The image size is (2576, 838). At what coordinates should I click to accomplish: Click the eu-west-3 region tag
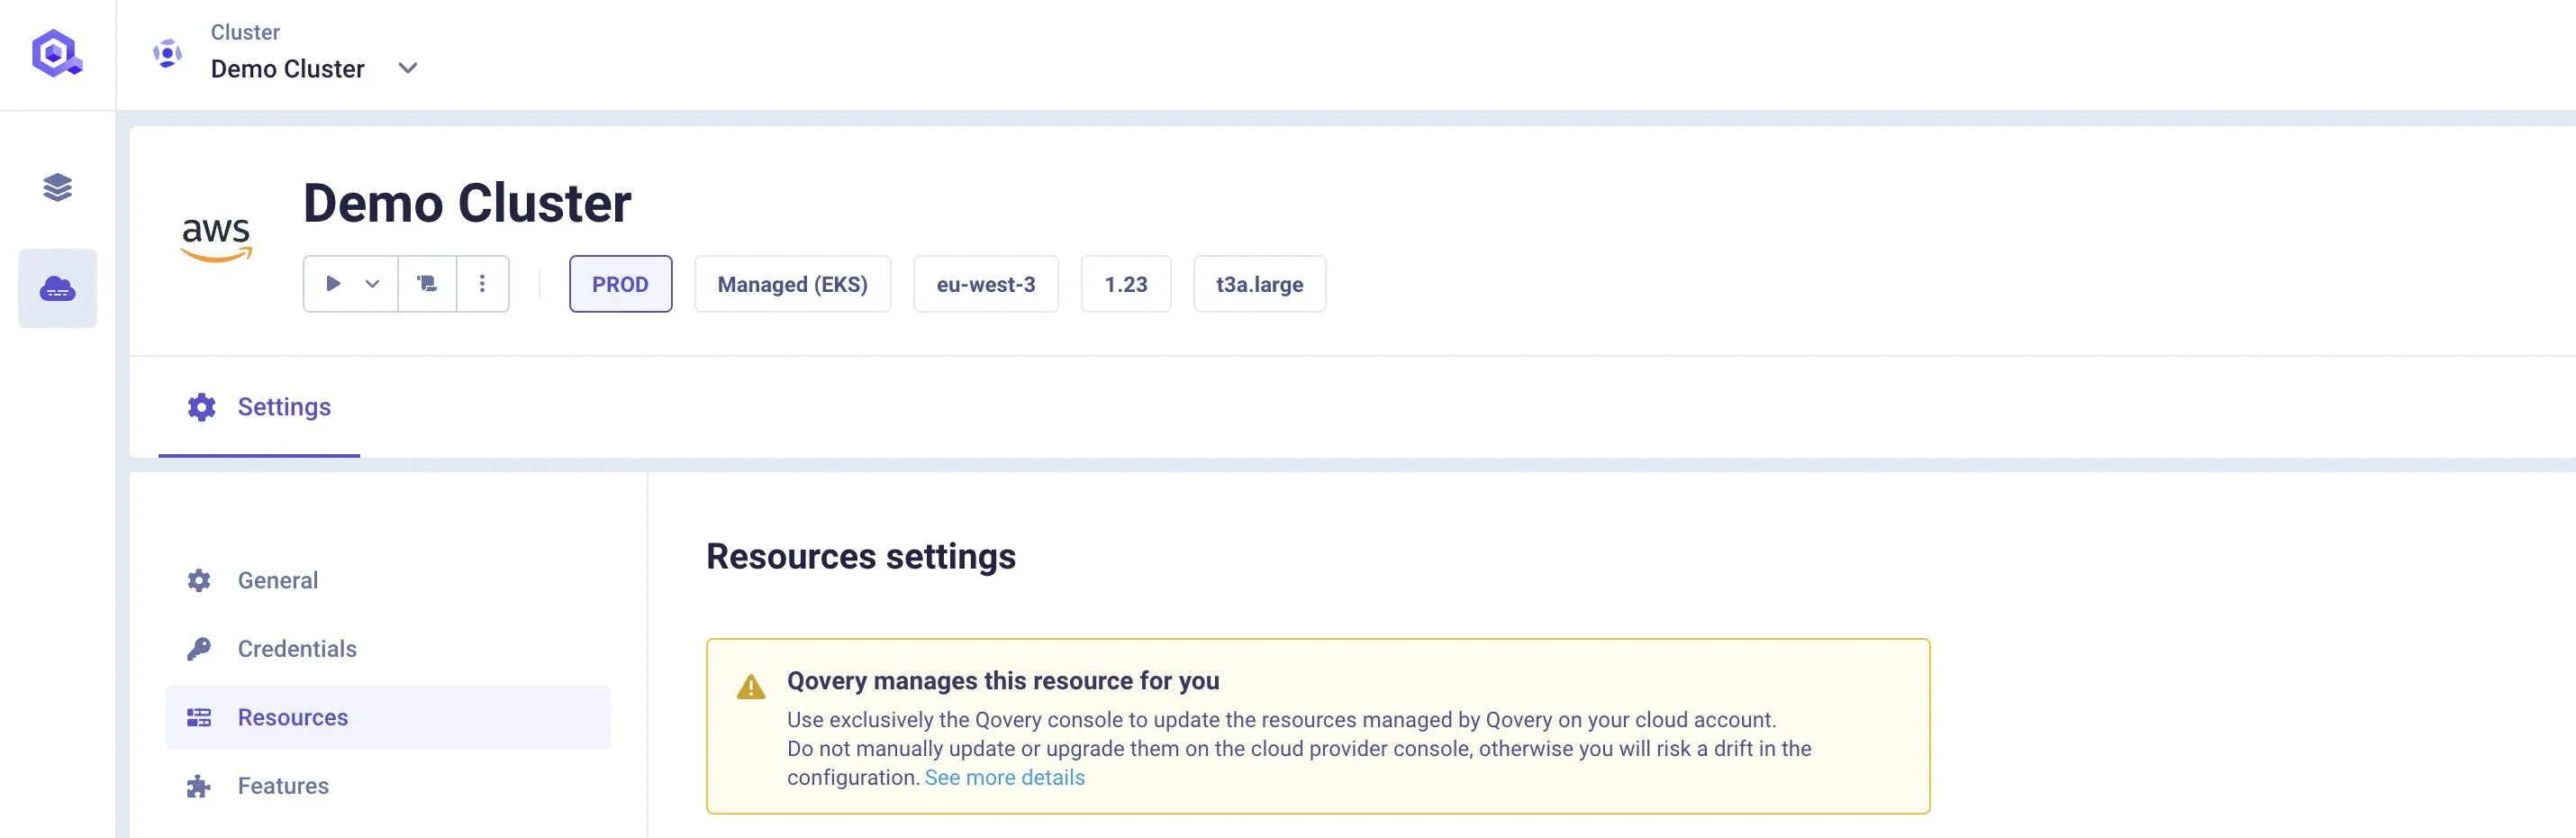click(x=985, y=284)
